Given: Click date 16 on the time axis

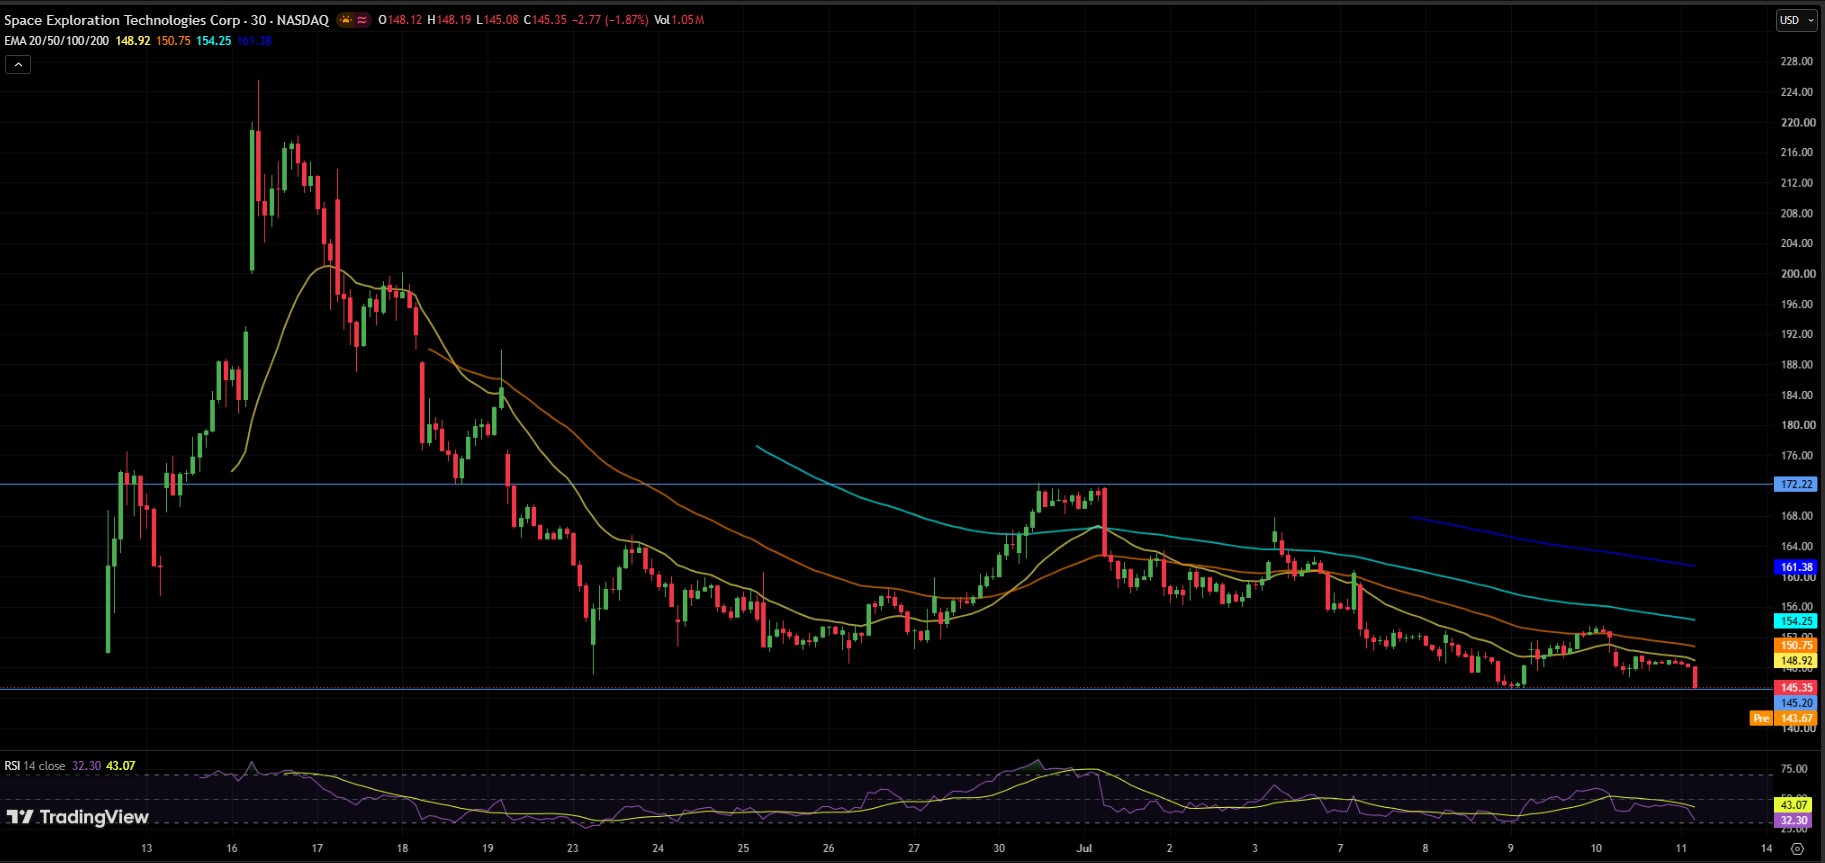Looking at the screenshot, I should (232, 848).
